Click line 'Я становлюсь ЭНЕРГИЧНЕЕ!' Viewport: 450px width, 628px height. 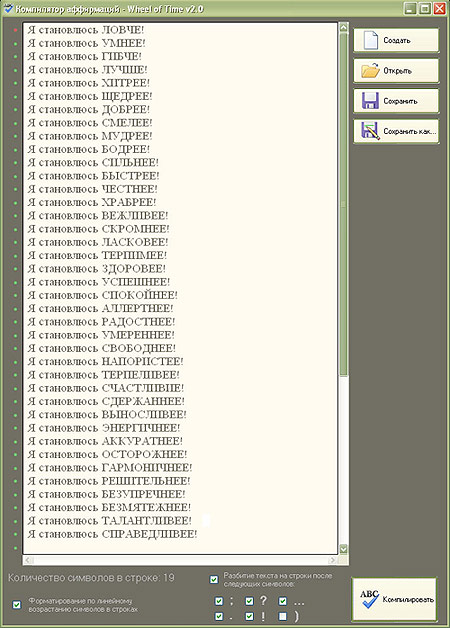pos(104,428)
